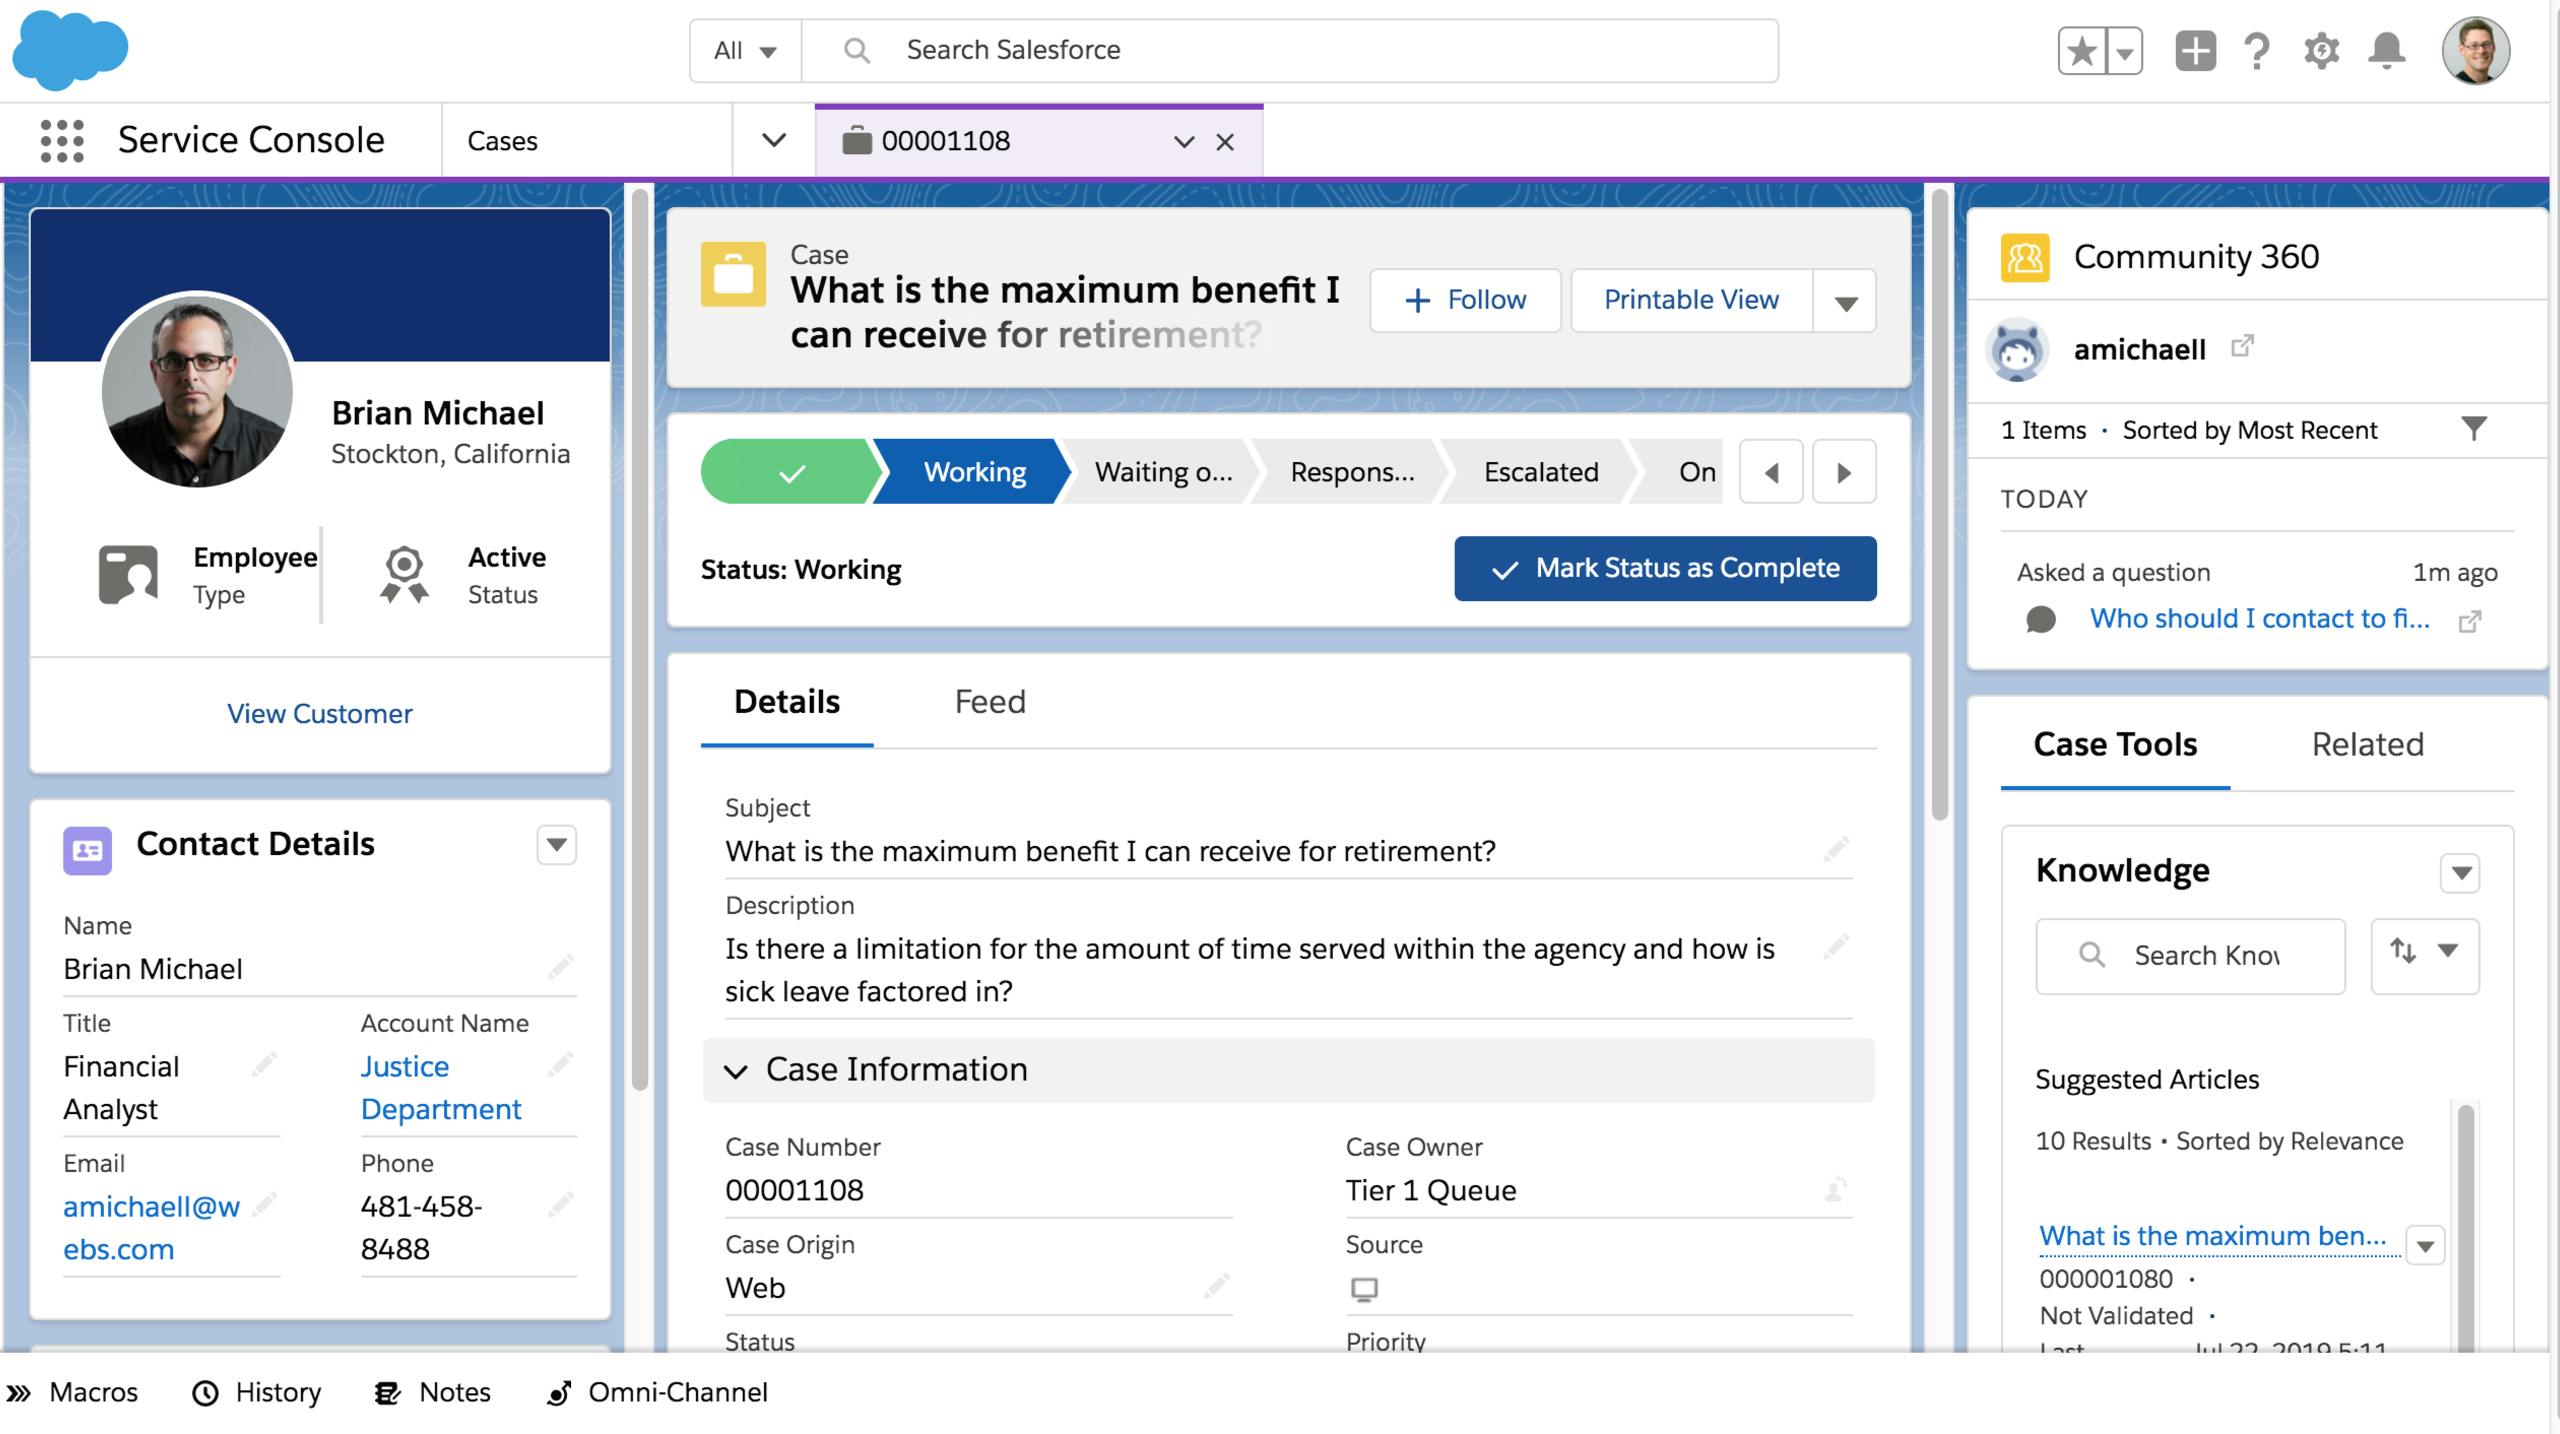Edit the Phone field pencil
The width and height of the screenshot is (2560, 1434).
[560, 1204]
